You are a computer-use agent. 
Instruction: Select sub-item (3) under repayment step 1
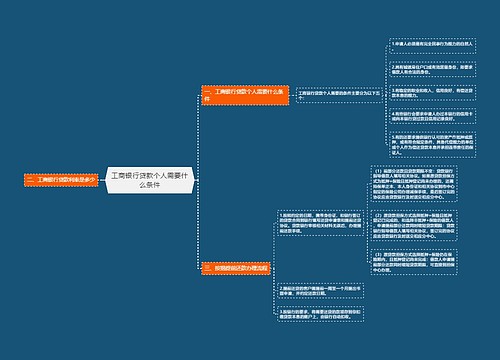(414, 262)
